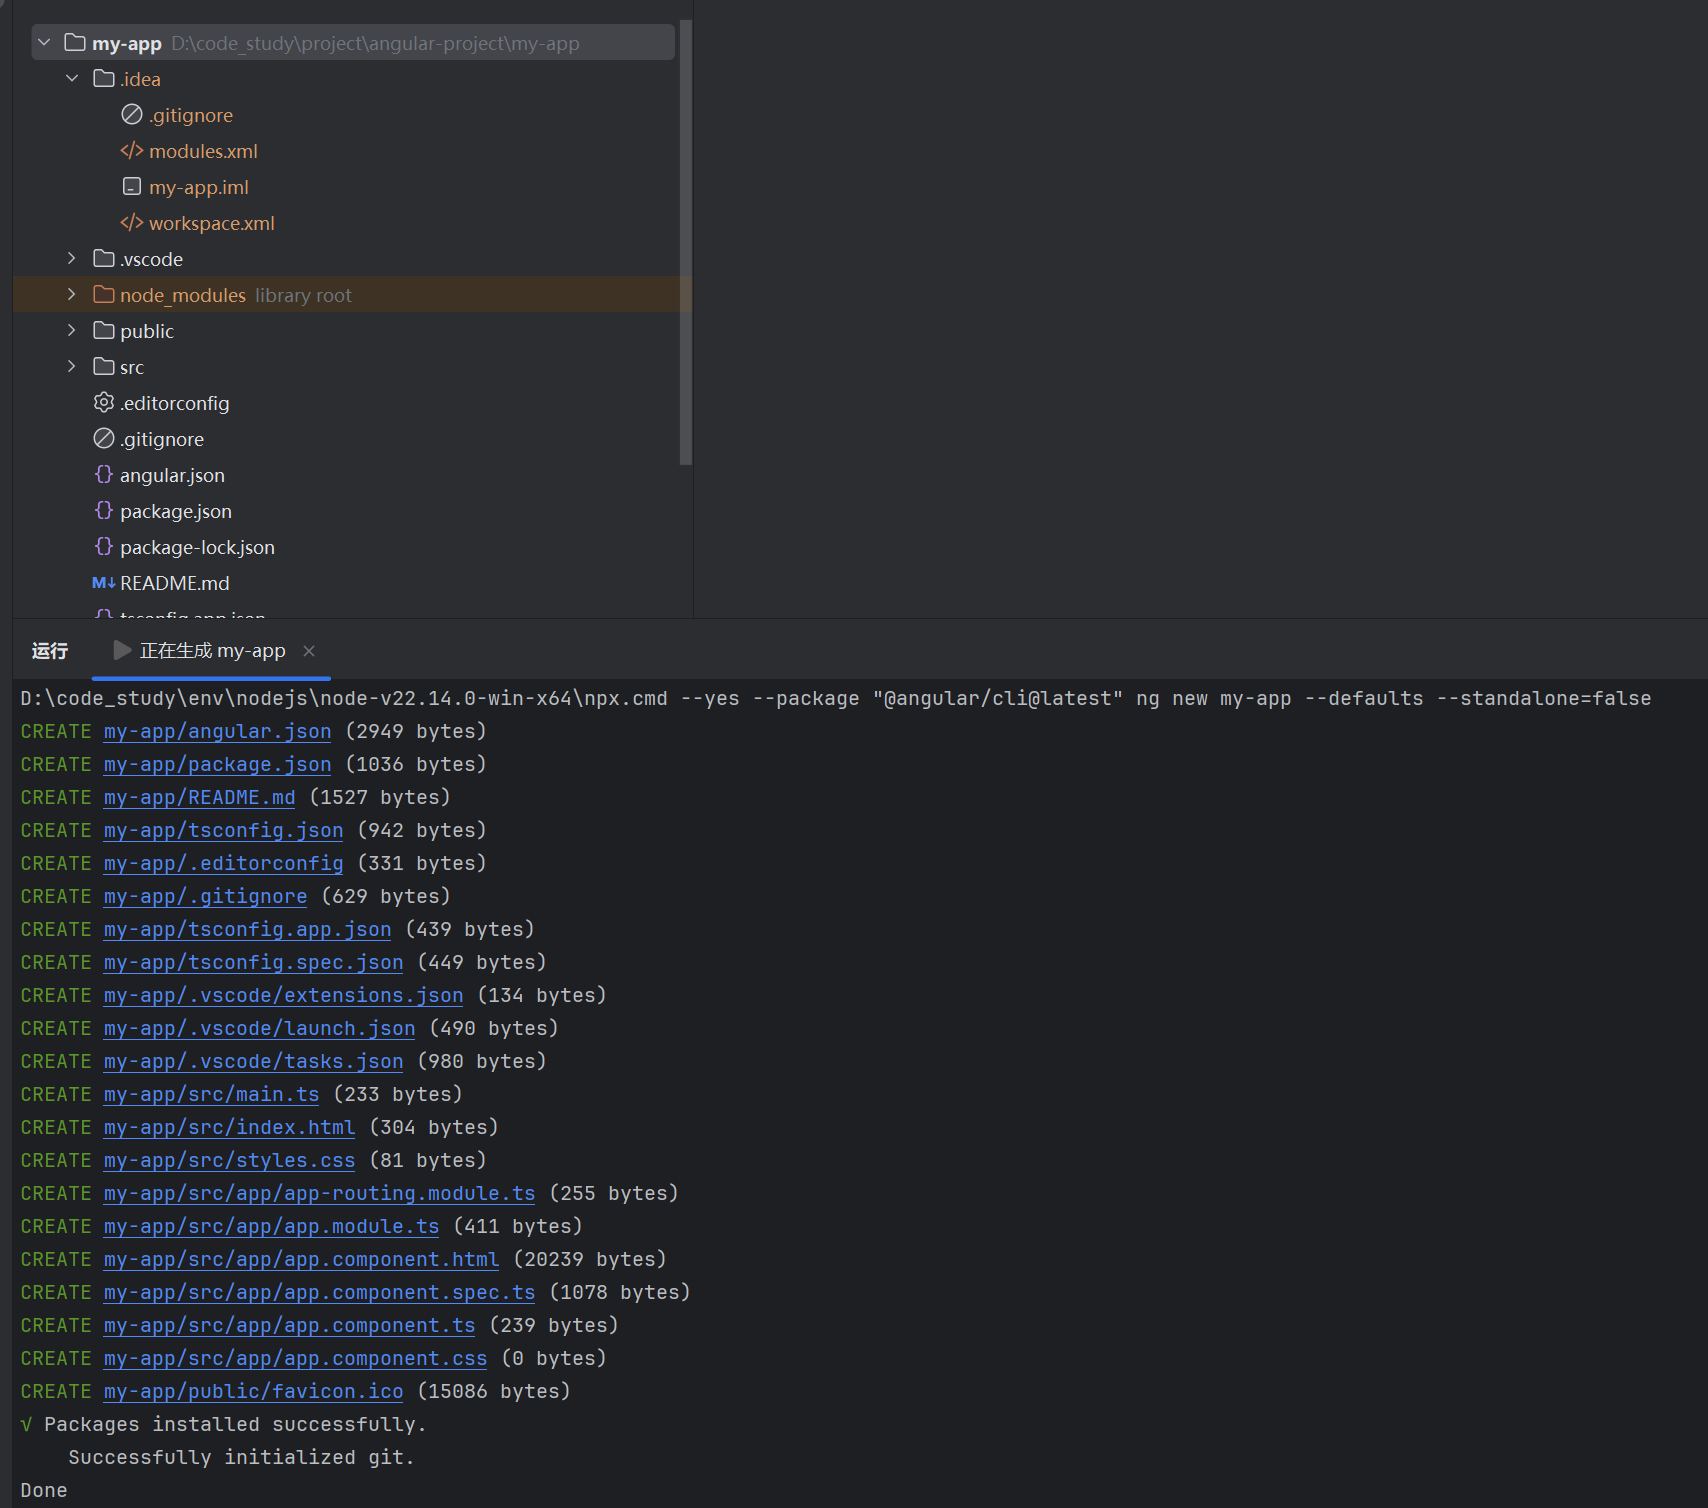Collapse the my-app project root

coord(43,42)
